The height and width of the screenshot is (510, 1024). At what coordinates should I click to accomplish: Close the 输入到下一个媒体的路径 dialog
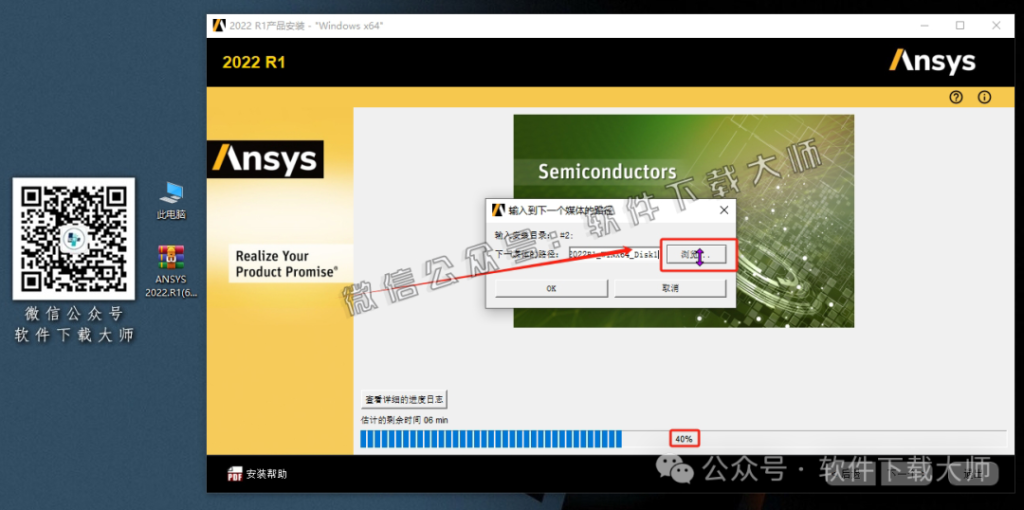(724, 210)
